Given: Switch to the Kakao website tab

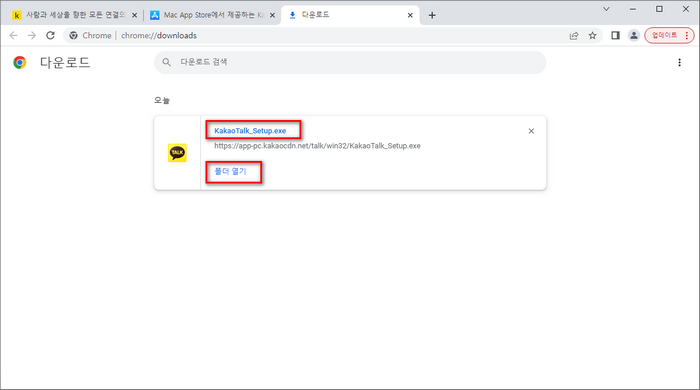Looking at the screenshot, I should point(75,15).
